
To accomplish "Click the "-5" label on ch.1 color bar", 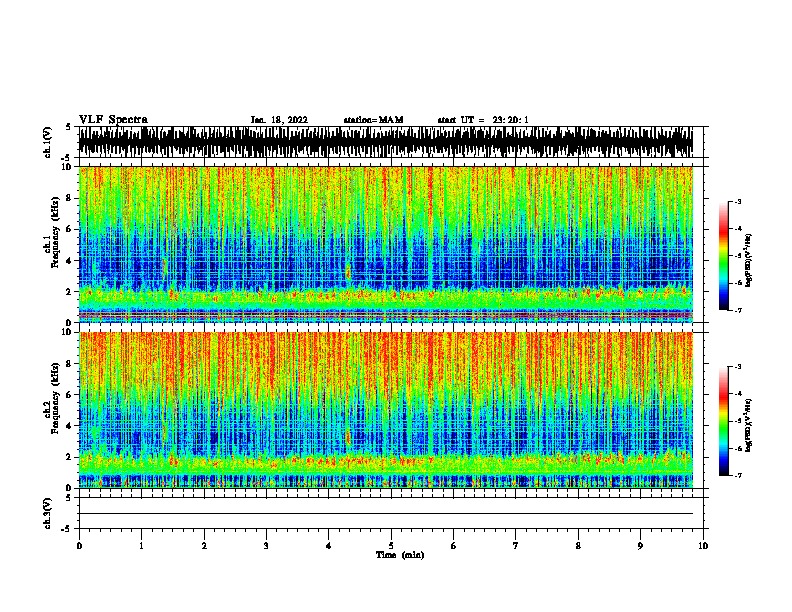I will click(x=737, y=256).
